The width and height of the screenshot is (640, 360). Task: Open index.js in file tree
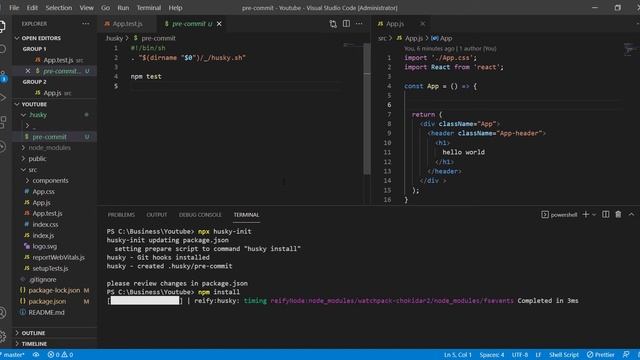click(x=43, y=236)
